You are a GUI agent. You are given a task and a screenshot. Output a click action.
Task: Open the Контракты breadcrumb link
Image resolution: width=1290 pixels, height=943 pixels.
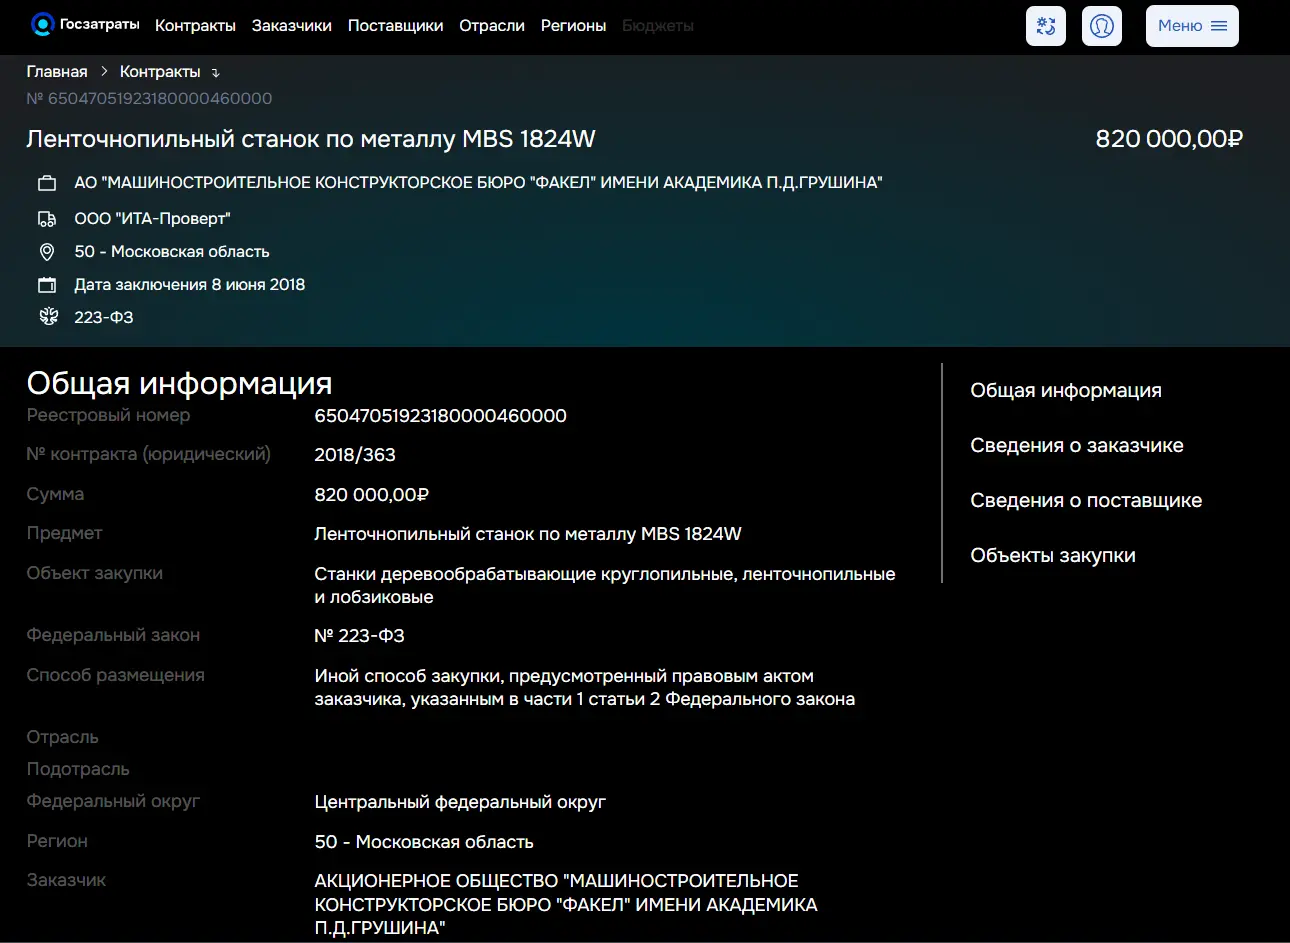tap(160, 72)
